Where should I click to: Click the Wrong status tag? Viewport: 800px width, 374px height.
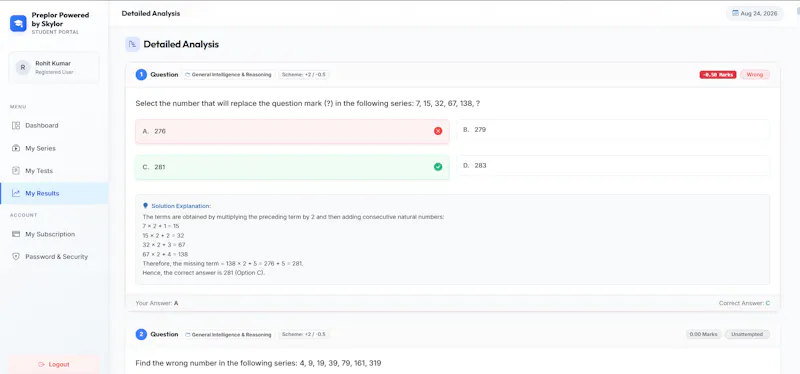pyautogui.click(x=755, y=74)
